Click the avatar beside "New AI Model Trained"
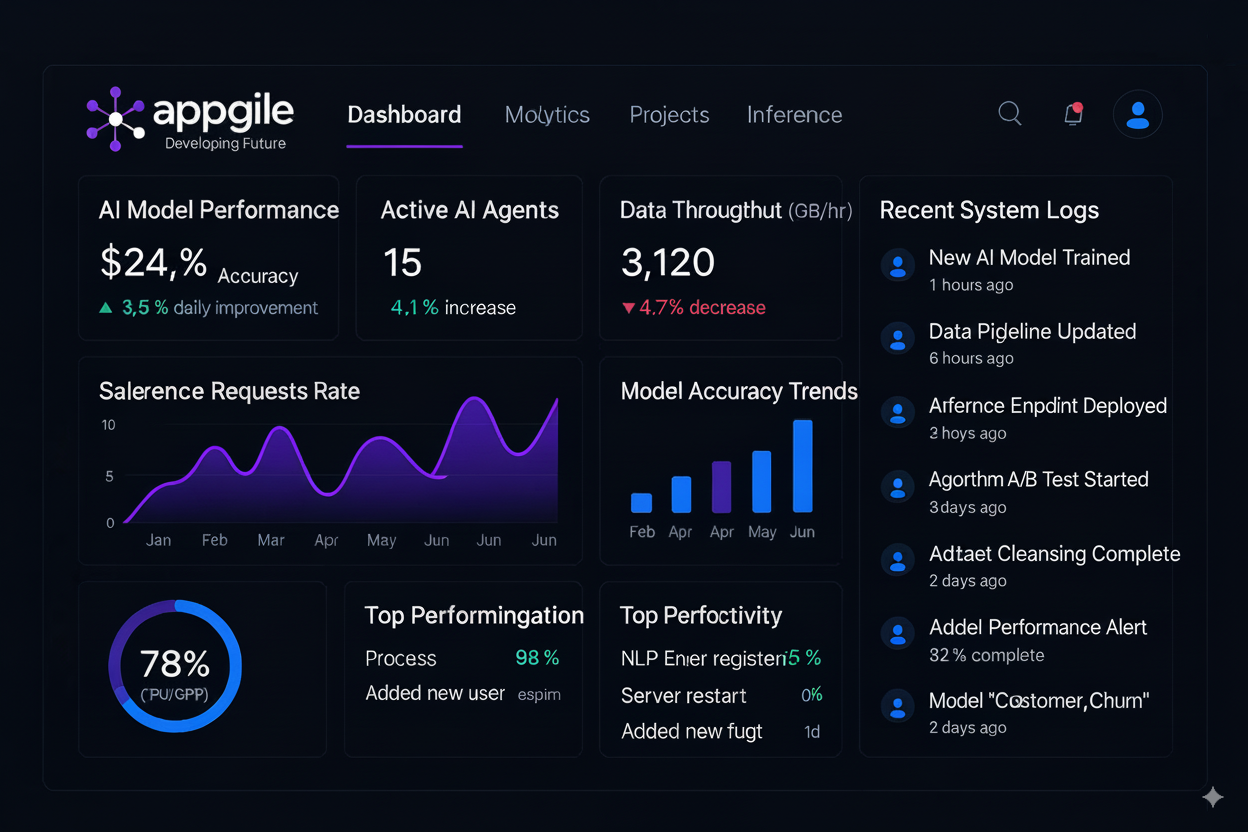This screenshot has height=832, width=1248. point(898,265)
